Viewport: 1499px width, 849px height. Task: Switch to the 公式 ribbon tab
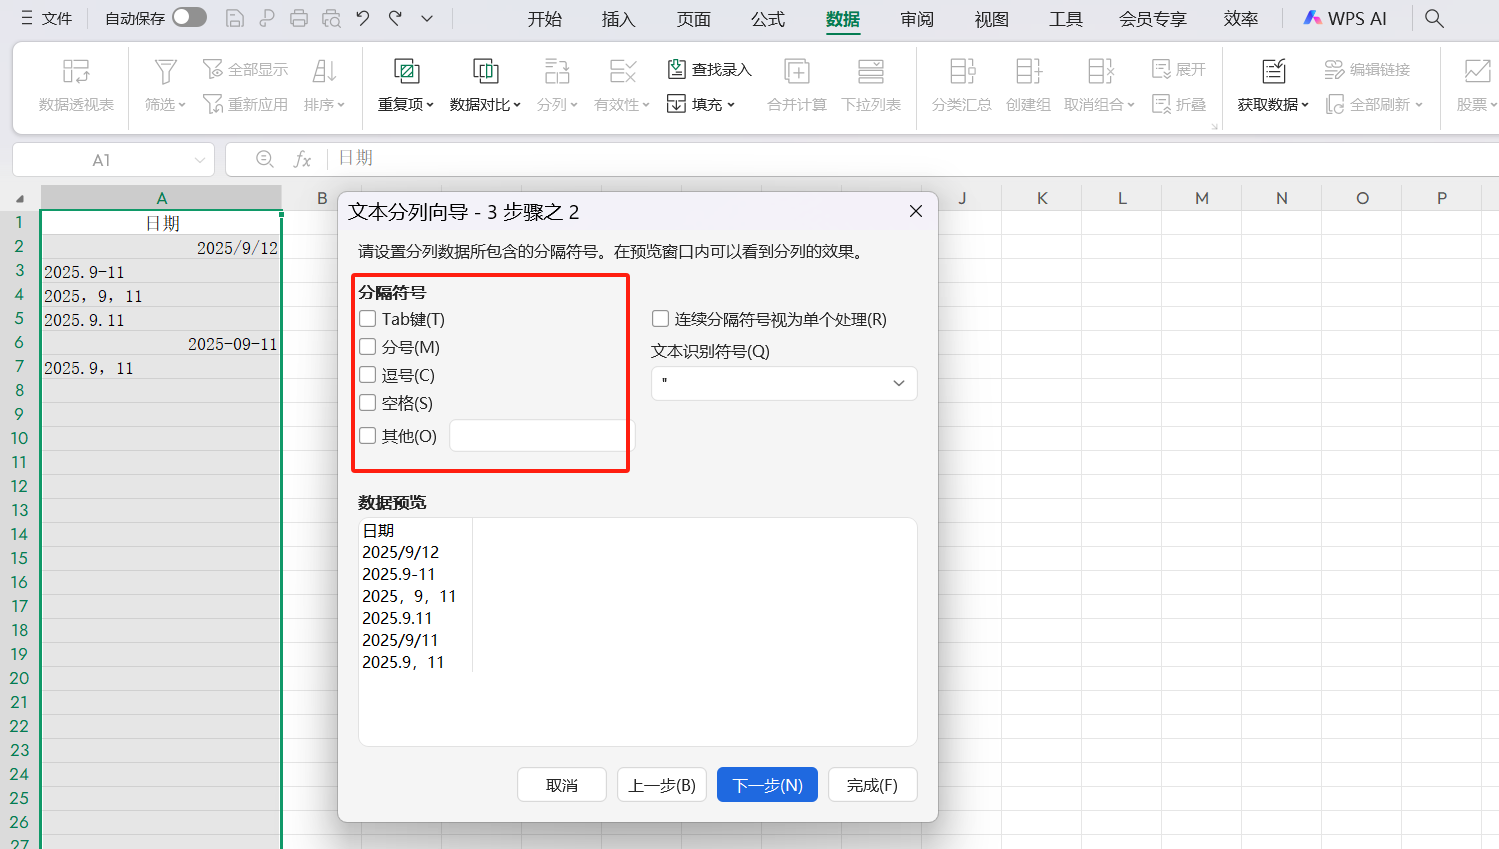[x=768, y=19]
